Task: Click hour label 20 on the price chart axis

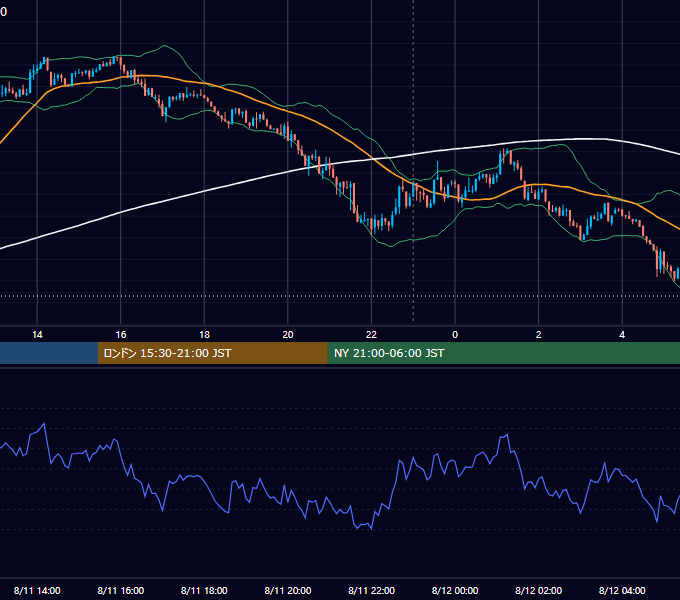Action: [x=288, y=335]
